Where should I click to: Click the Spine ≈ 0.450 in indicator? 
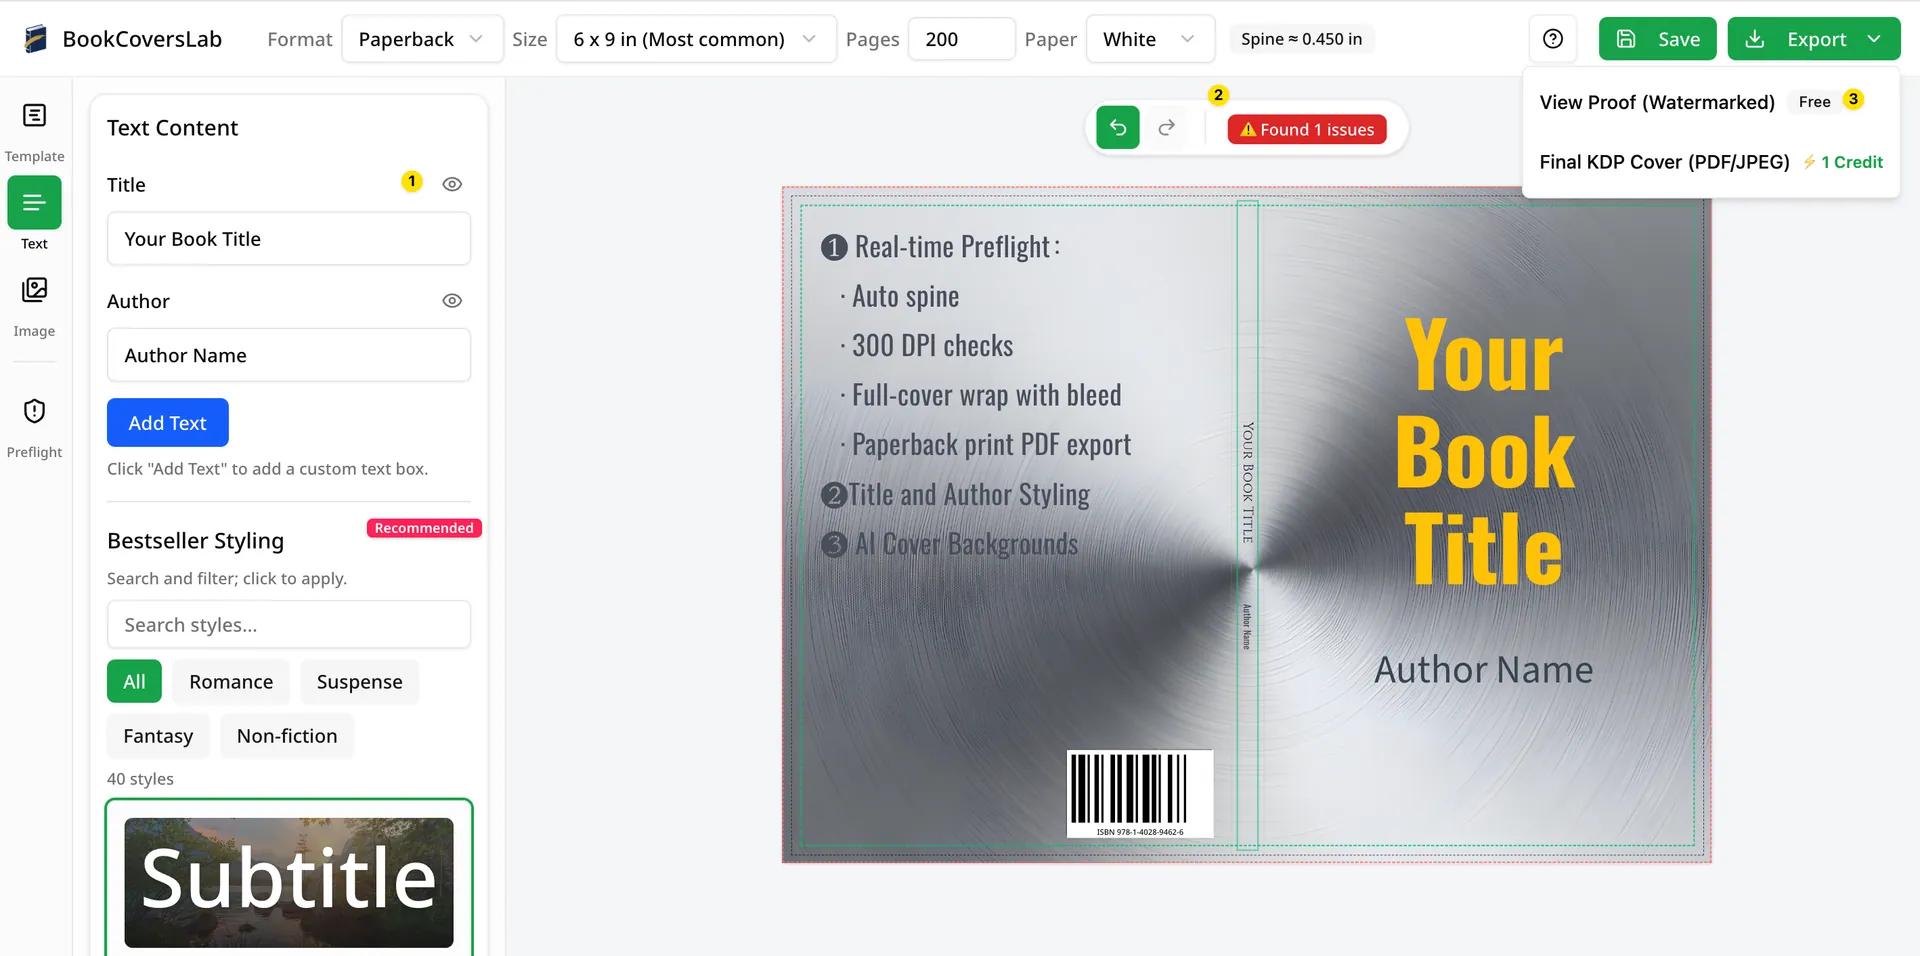pyautogui.click(x=1302, y=39)
